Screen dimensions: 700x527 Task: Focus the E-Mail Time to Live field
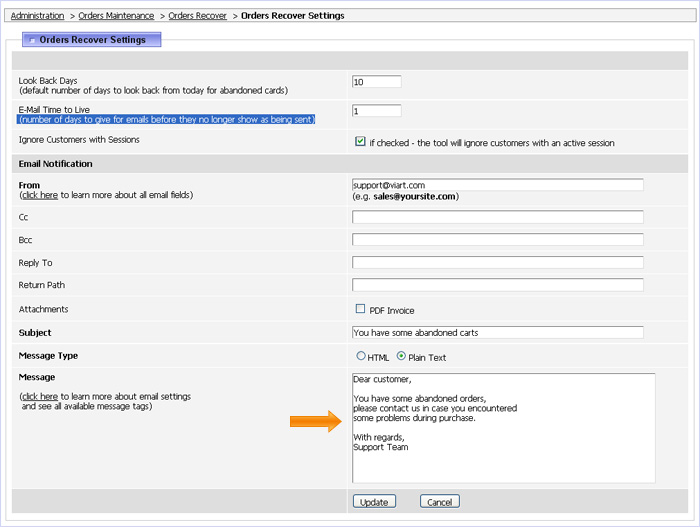pos(377,111)
